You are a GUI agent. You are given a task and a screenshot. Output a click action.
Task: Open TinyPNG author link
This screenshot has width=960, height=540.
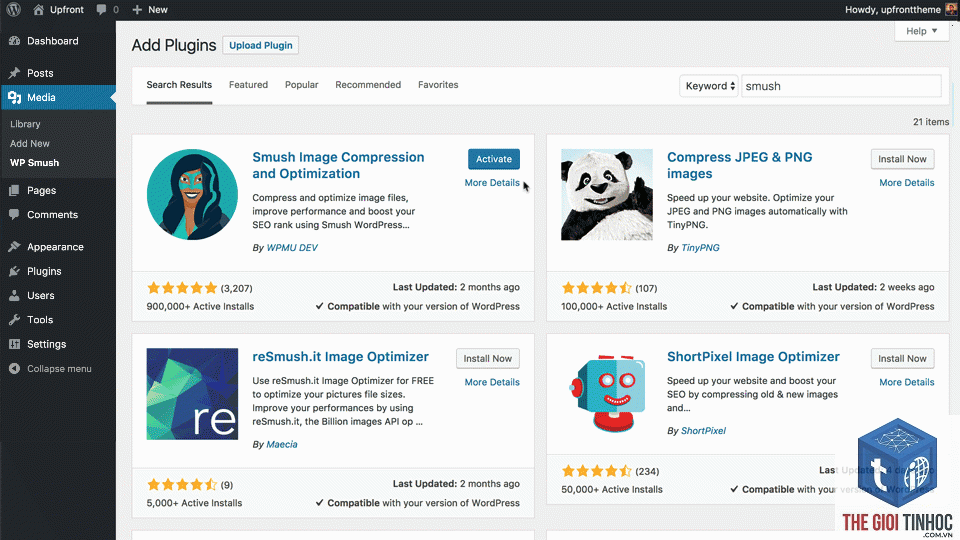[700, 248]
